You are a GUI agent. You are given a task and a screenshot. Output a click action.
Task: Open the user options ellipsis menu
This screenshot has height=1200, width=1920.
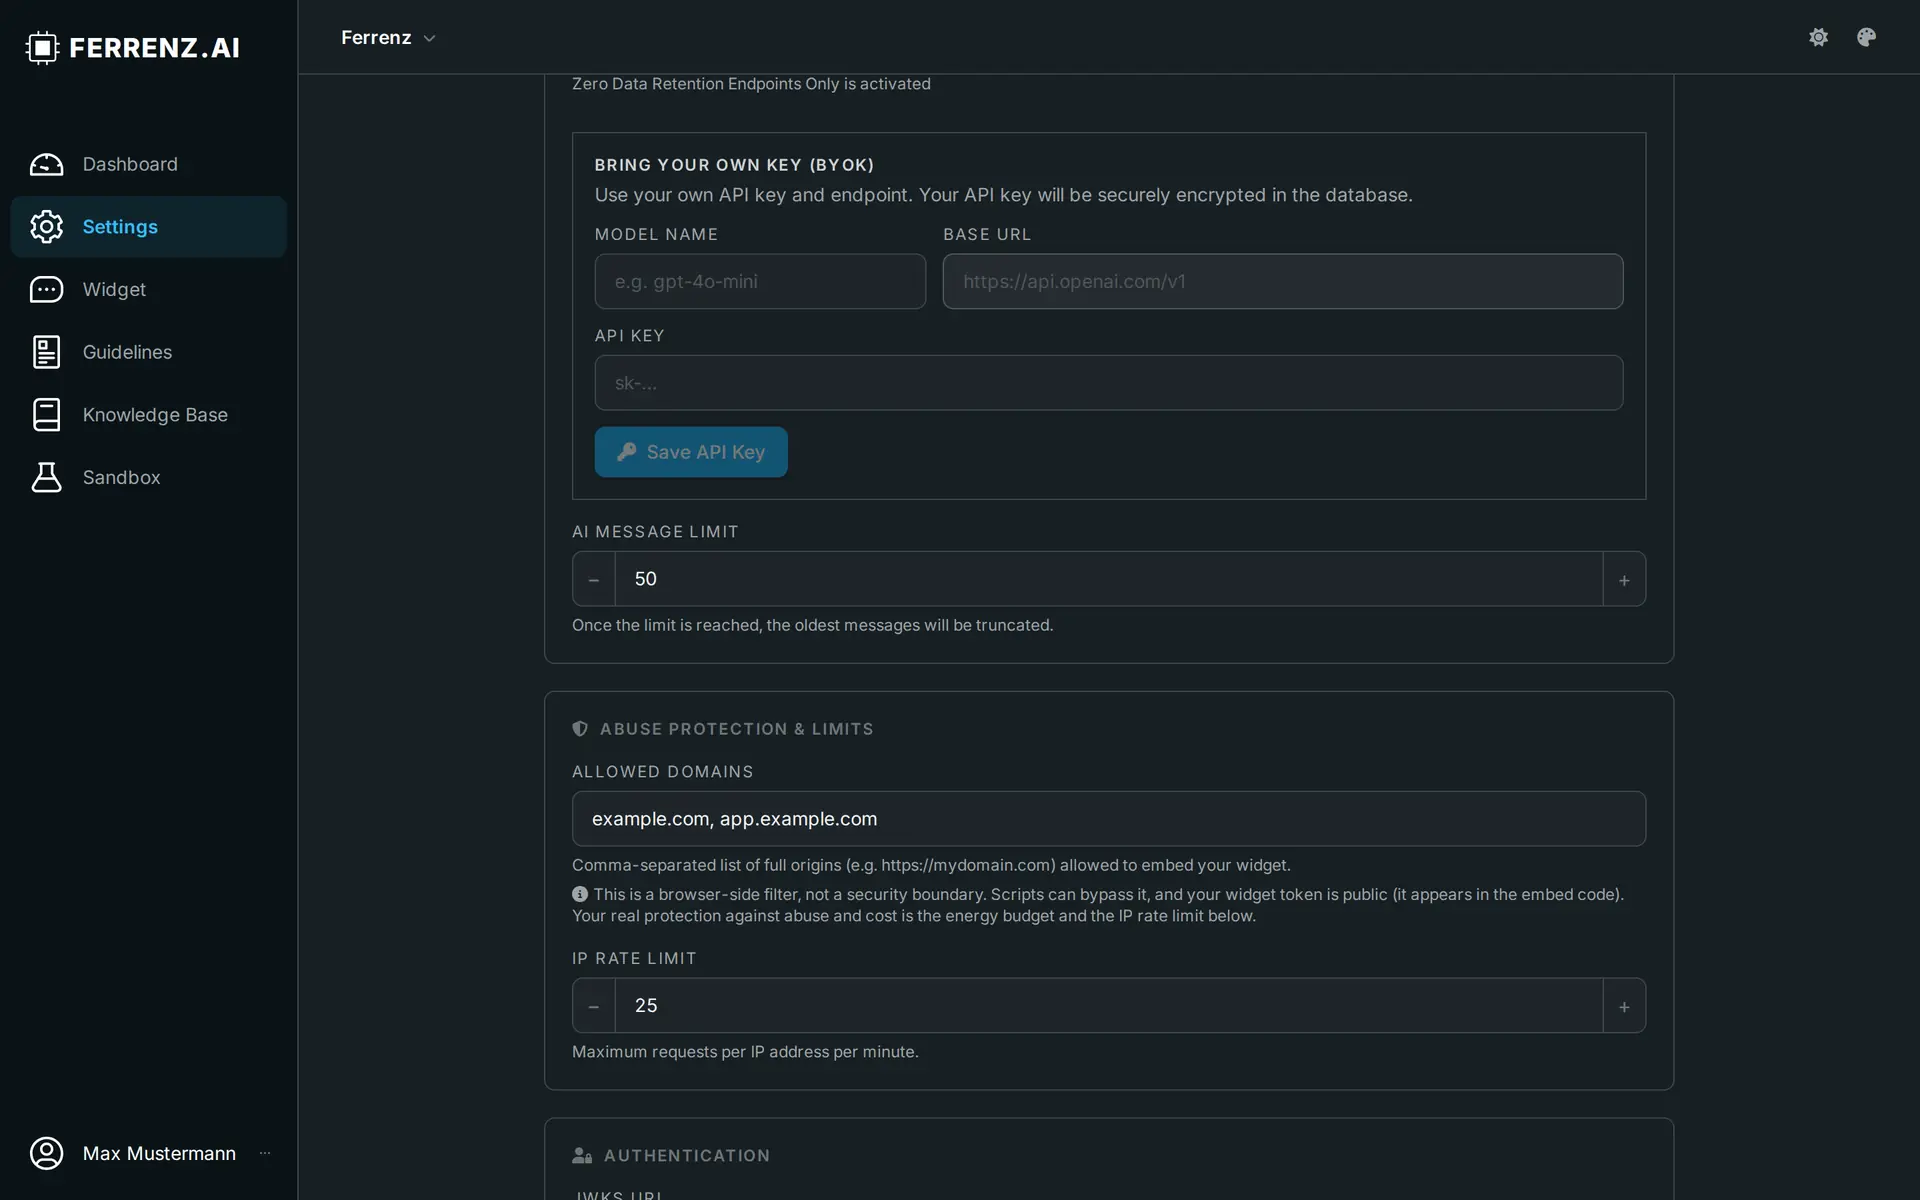click(x=265, y=1153)
